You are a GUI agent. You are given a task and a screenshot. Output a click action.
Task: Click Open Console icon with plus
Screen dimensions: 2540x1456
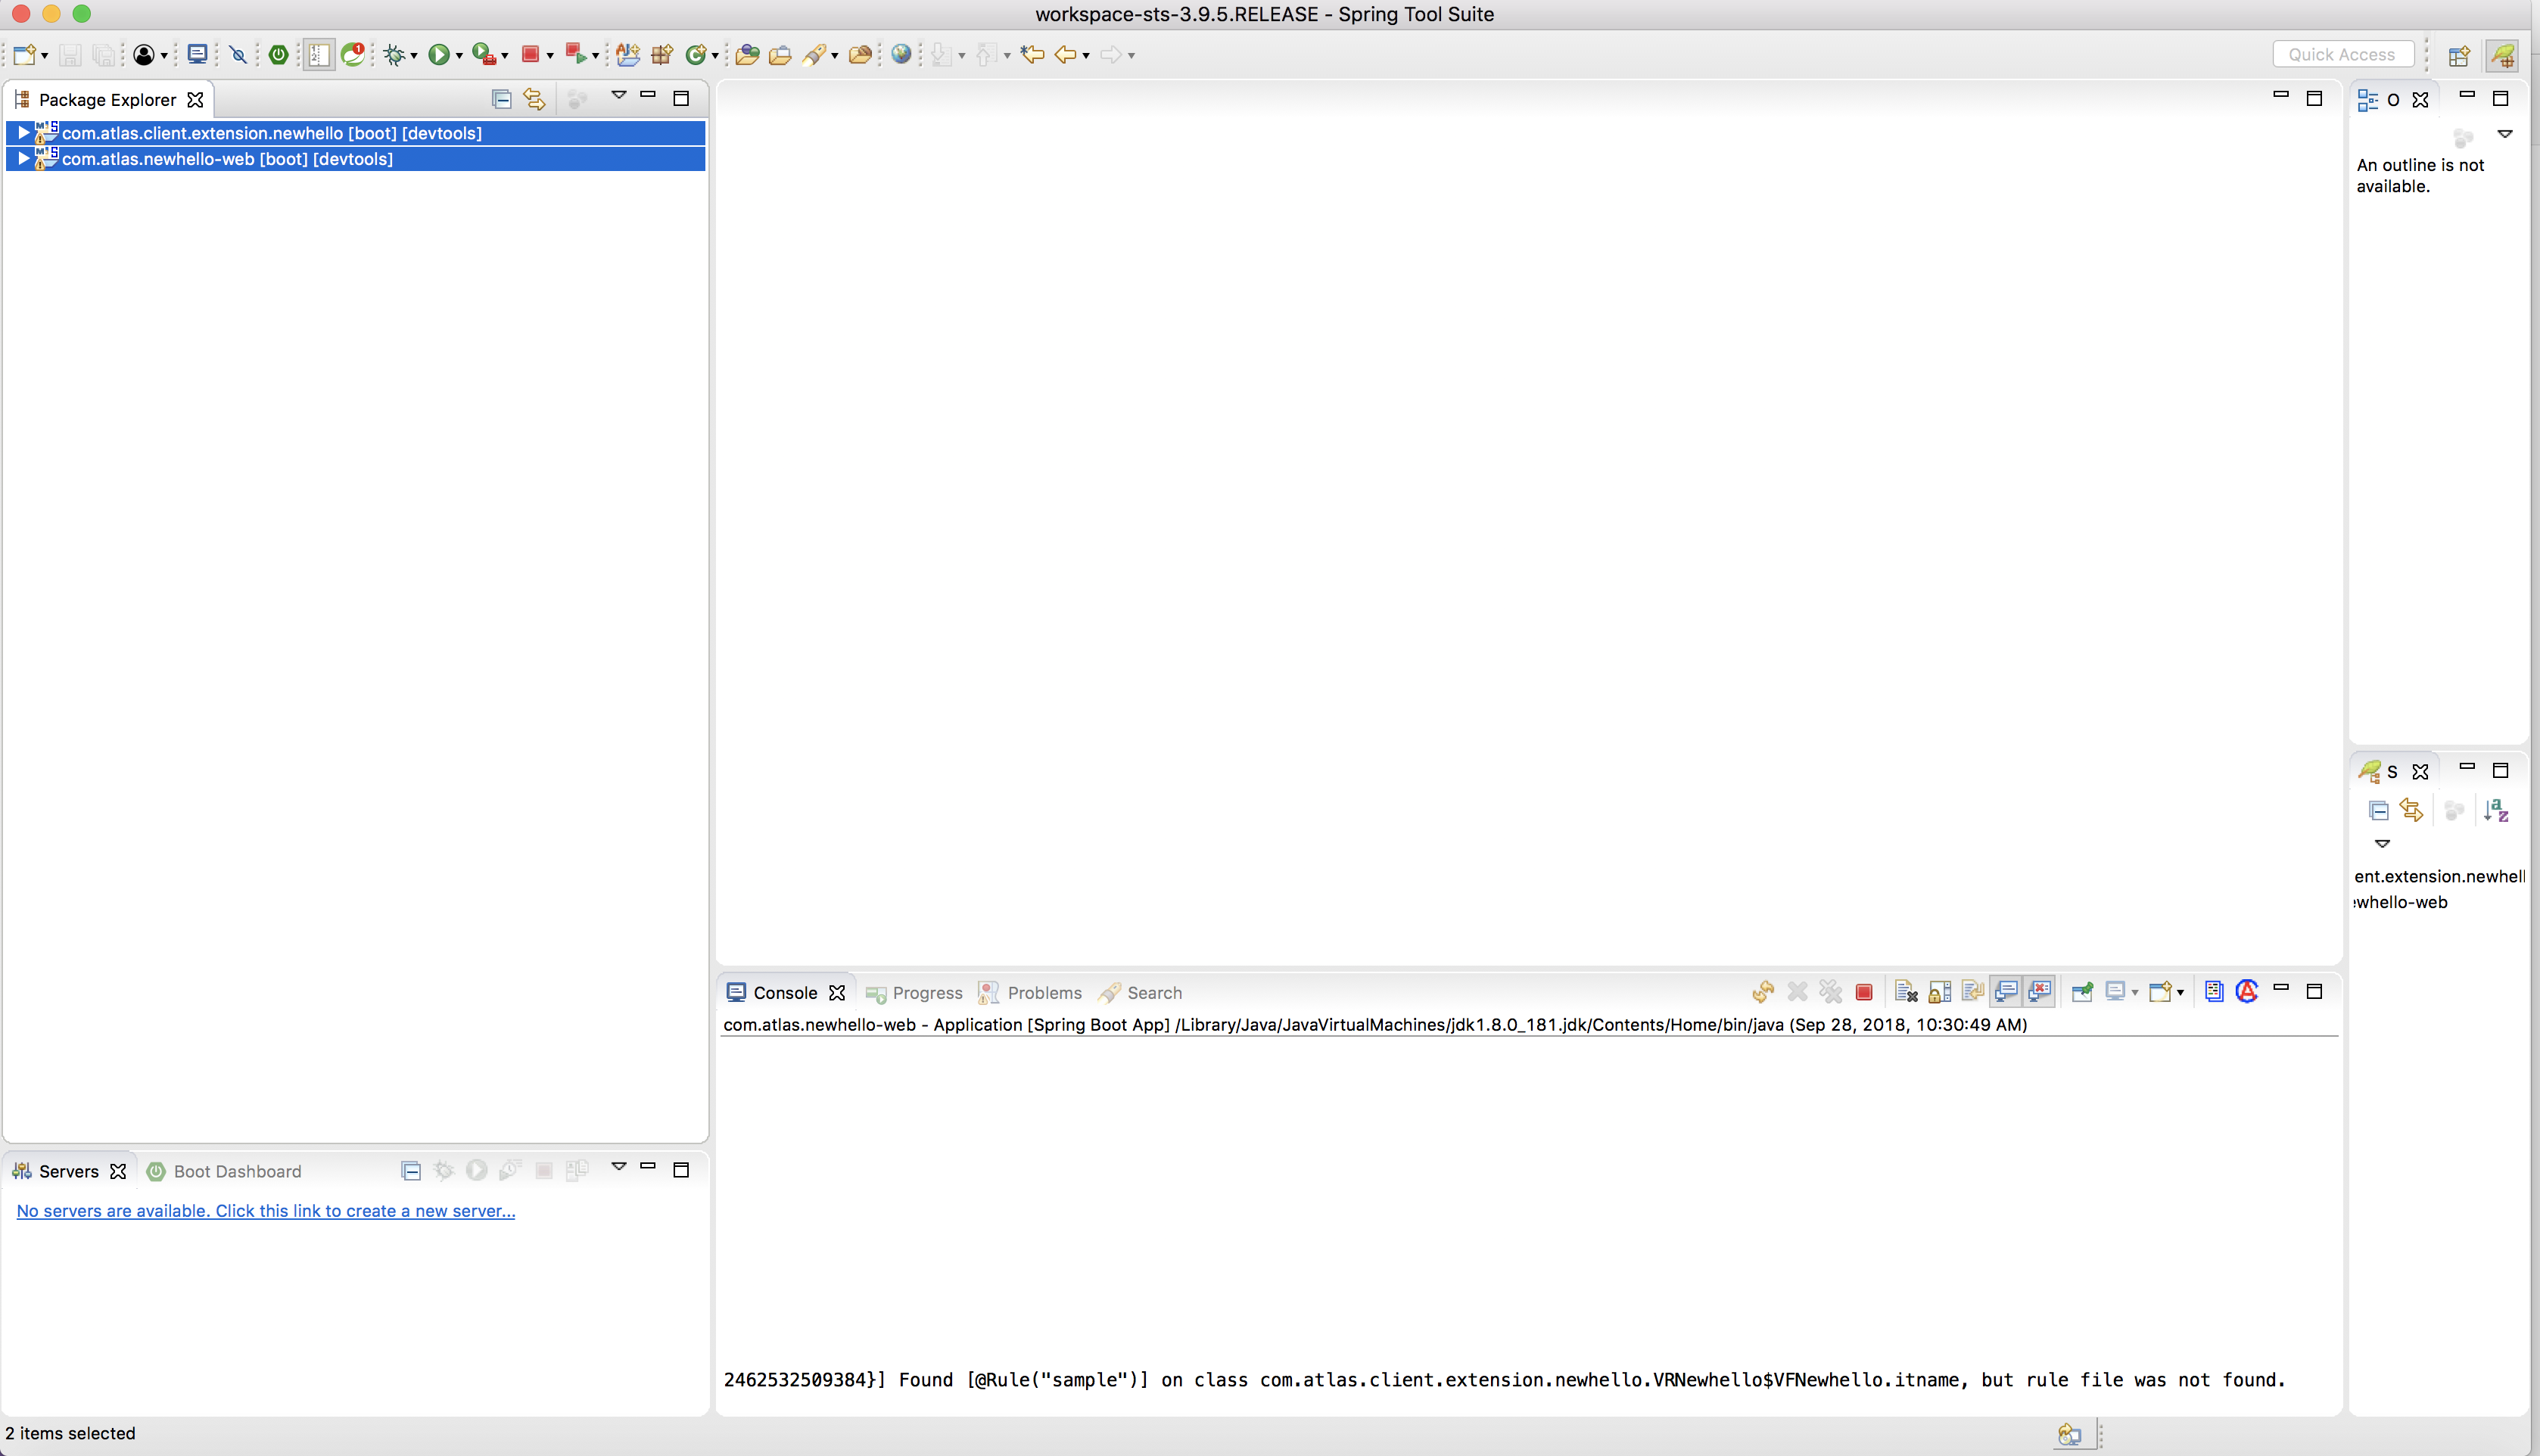pyautogui.click(x=2160, y=992)
